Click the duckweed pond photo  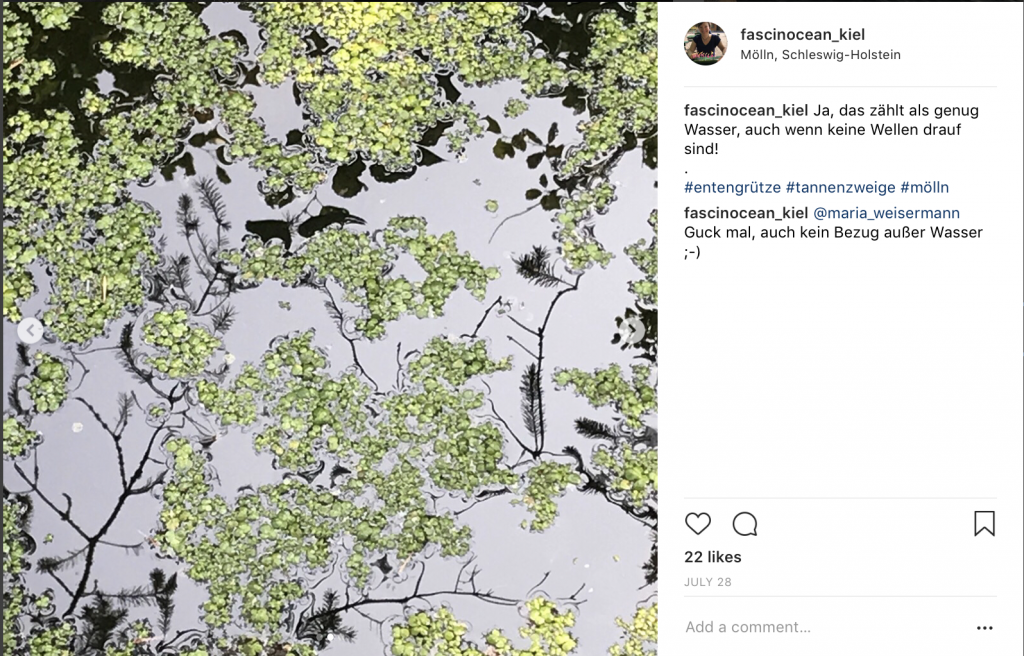[330, 328]
